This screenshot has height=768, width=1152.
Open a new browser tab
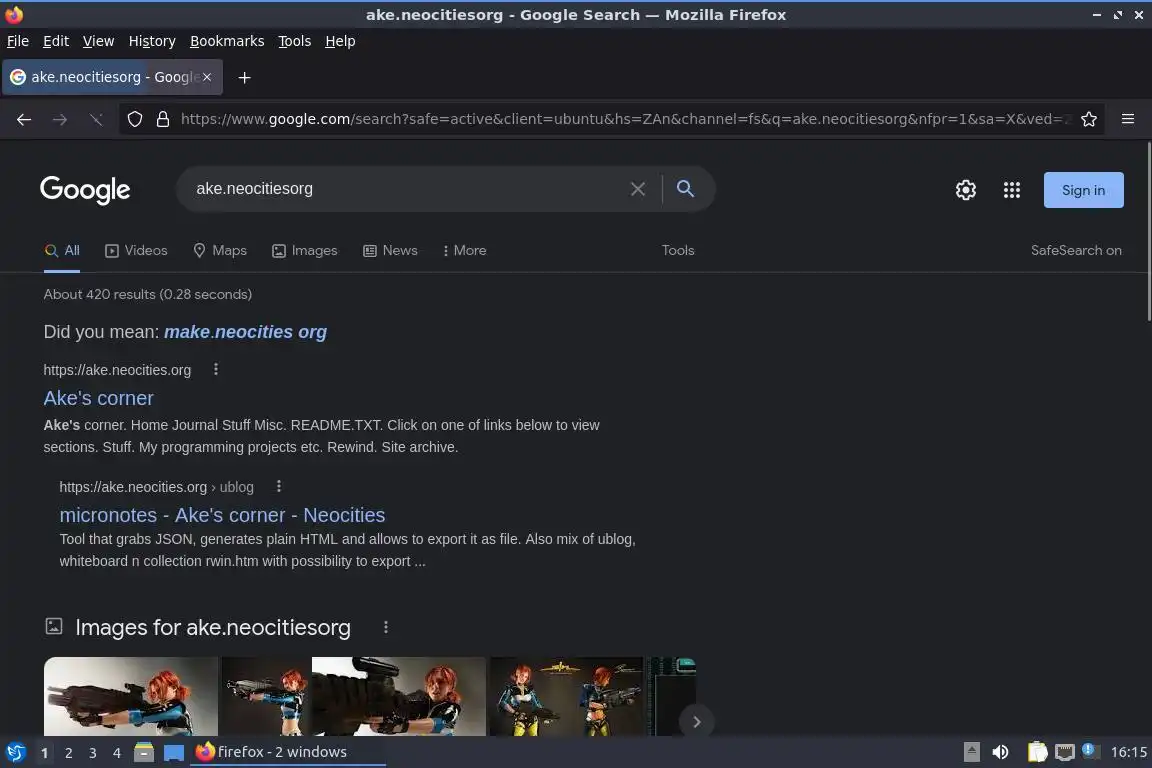point(245,77)
